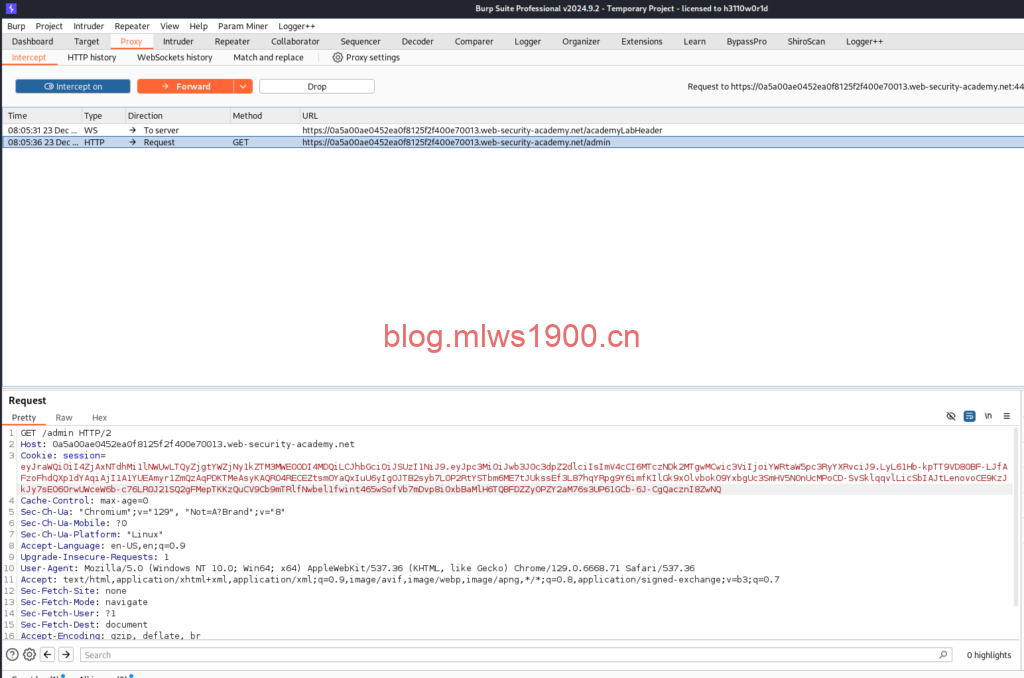Image resolution: width=1024 pixels, height=678 pixels.
Task: Click the 0 highlights label
Action: click(989, 654)
